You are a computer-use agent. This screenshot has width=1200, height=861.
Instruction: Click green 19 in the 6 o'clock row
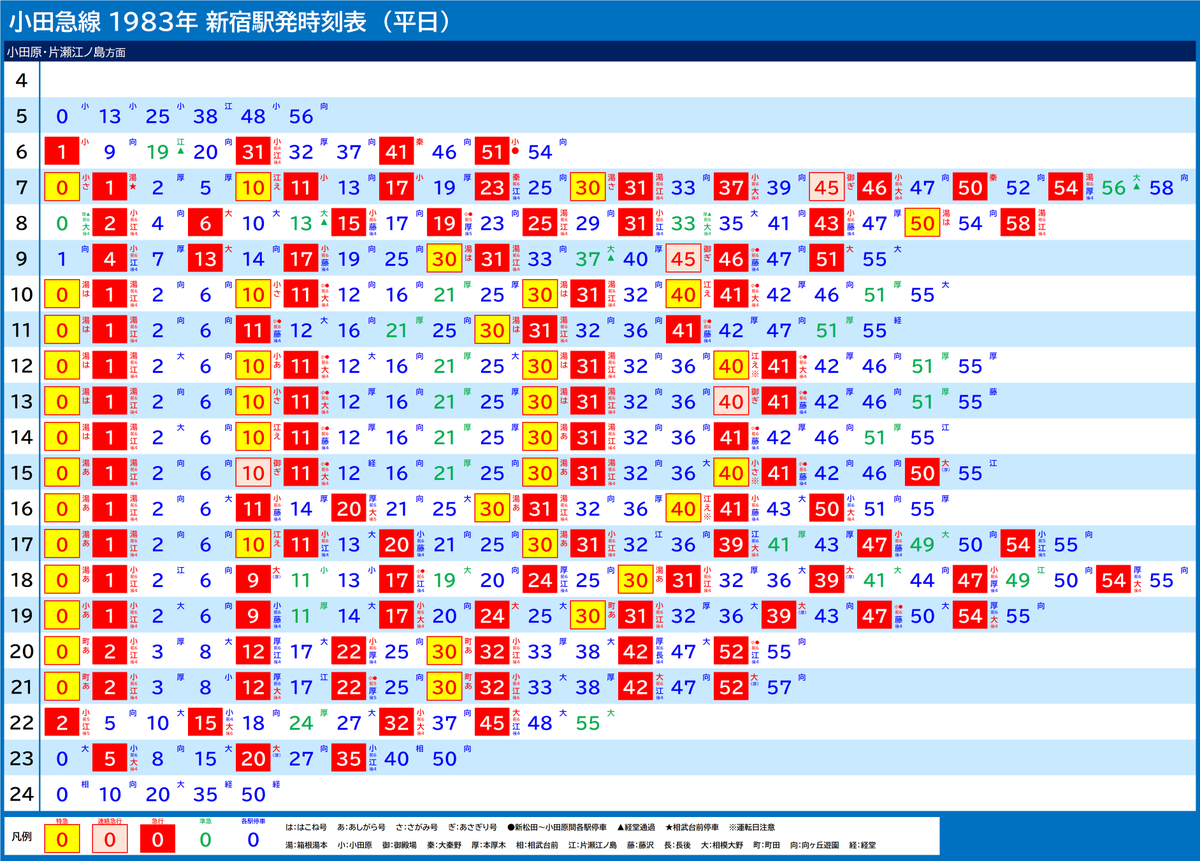(157, 152)
